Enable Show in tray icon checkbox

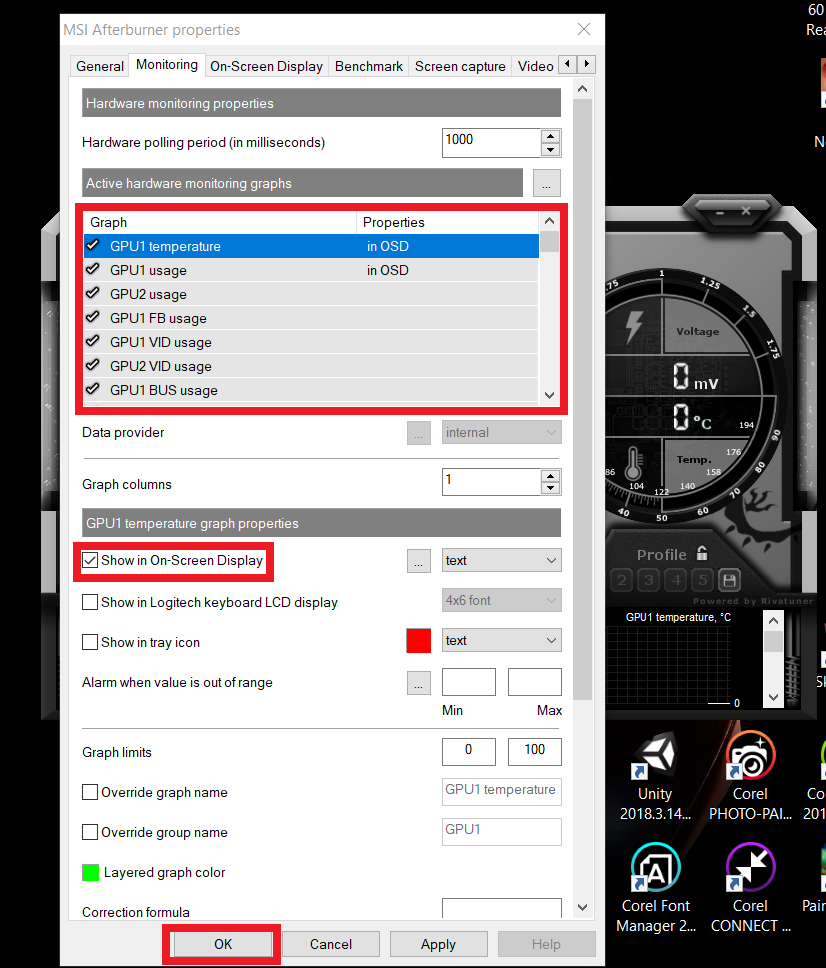tap(90, 642)
